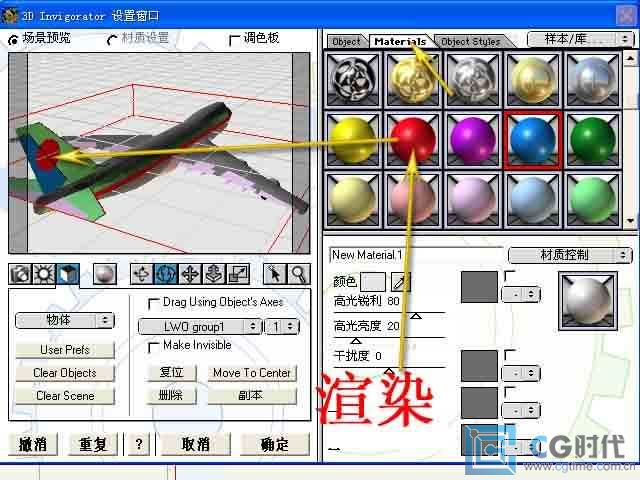The width and height of the screenshot is (640, 480).
Task: Open the 样本/库 dropdown
Action: [x=580, y=40]
